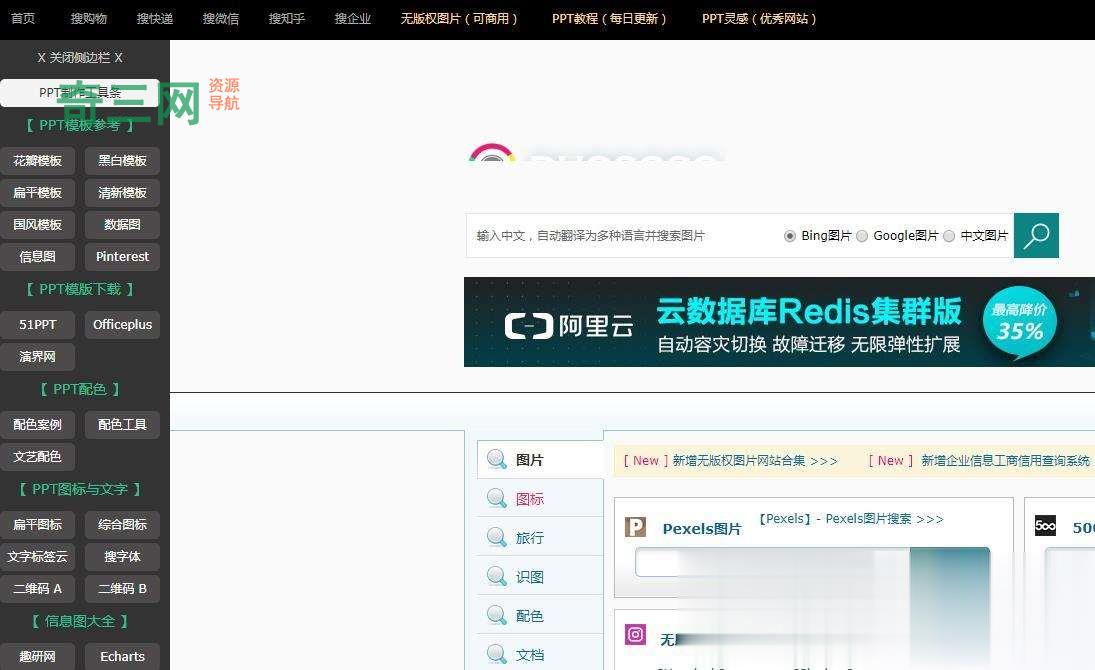Open the 搜知乎 menu item
The width and height of the screenshot is (1095, 670).
287,18
